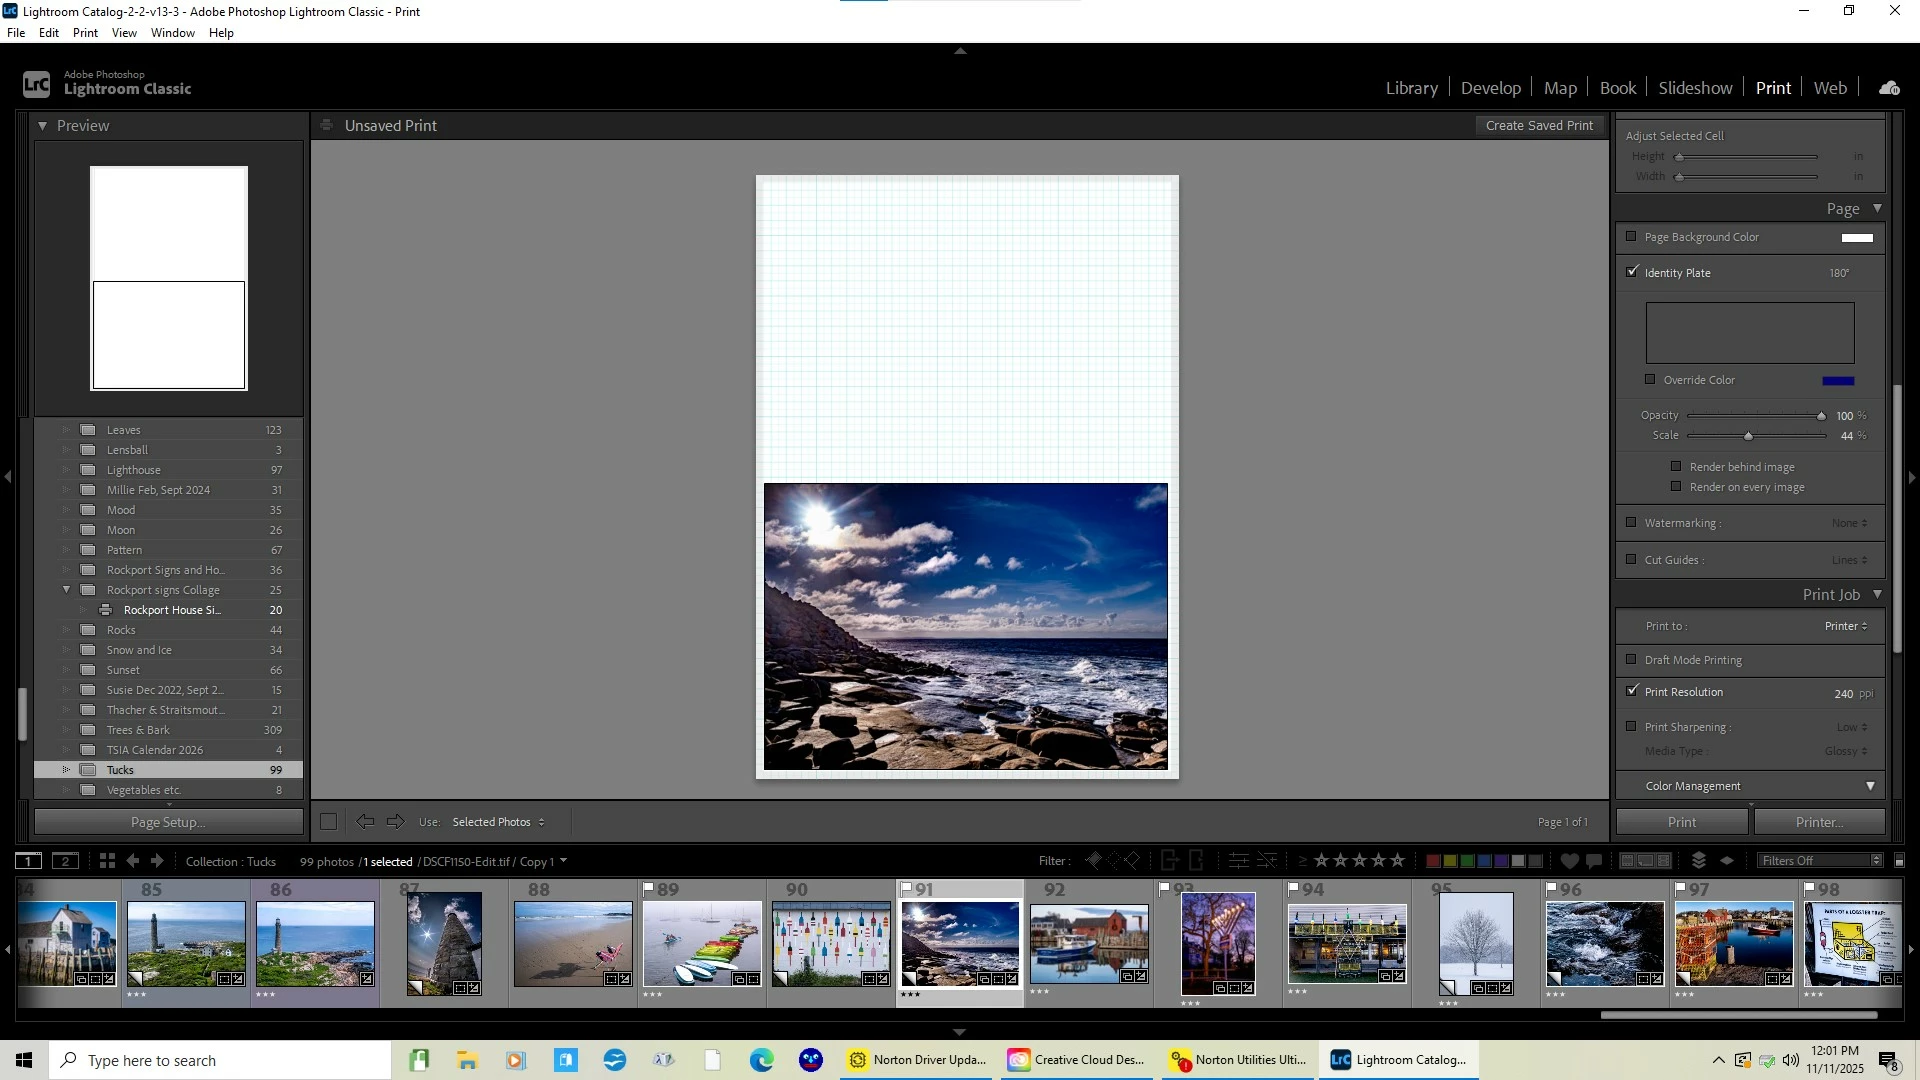Show the next page with the arrow
Screen dimensions: 1920x1080
[x=396, y=822]
